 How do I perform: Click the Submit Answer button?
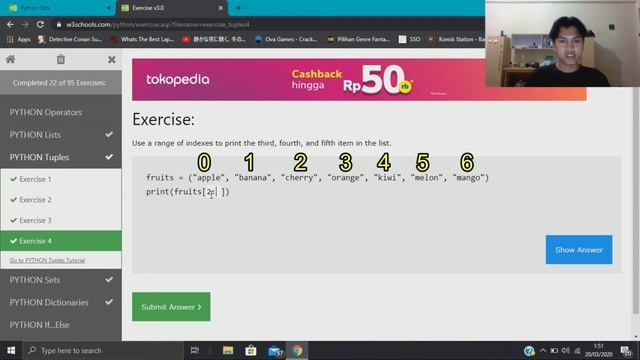tap(171, 307)
